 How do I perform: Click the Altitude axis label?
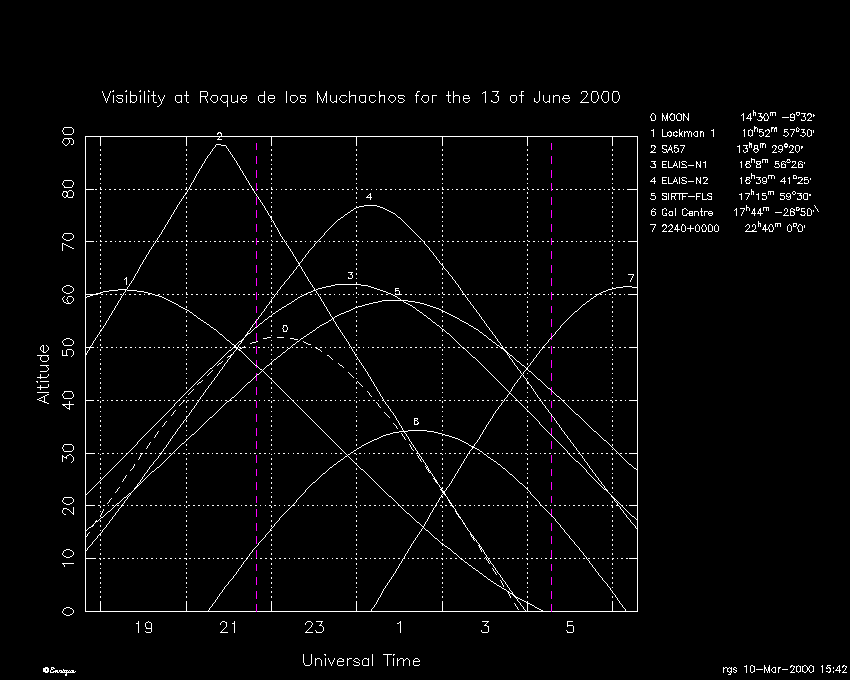pos(43,374)
